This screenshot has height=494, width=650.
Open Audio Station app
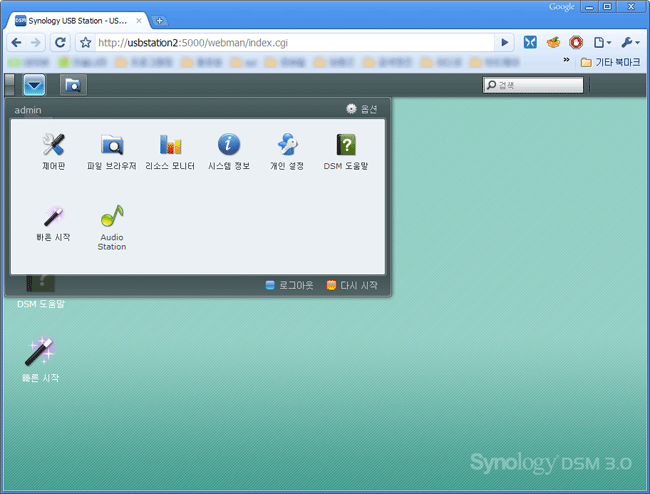tap(112, 227)
